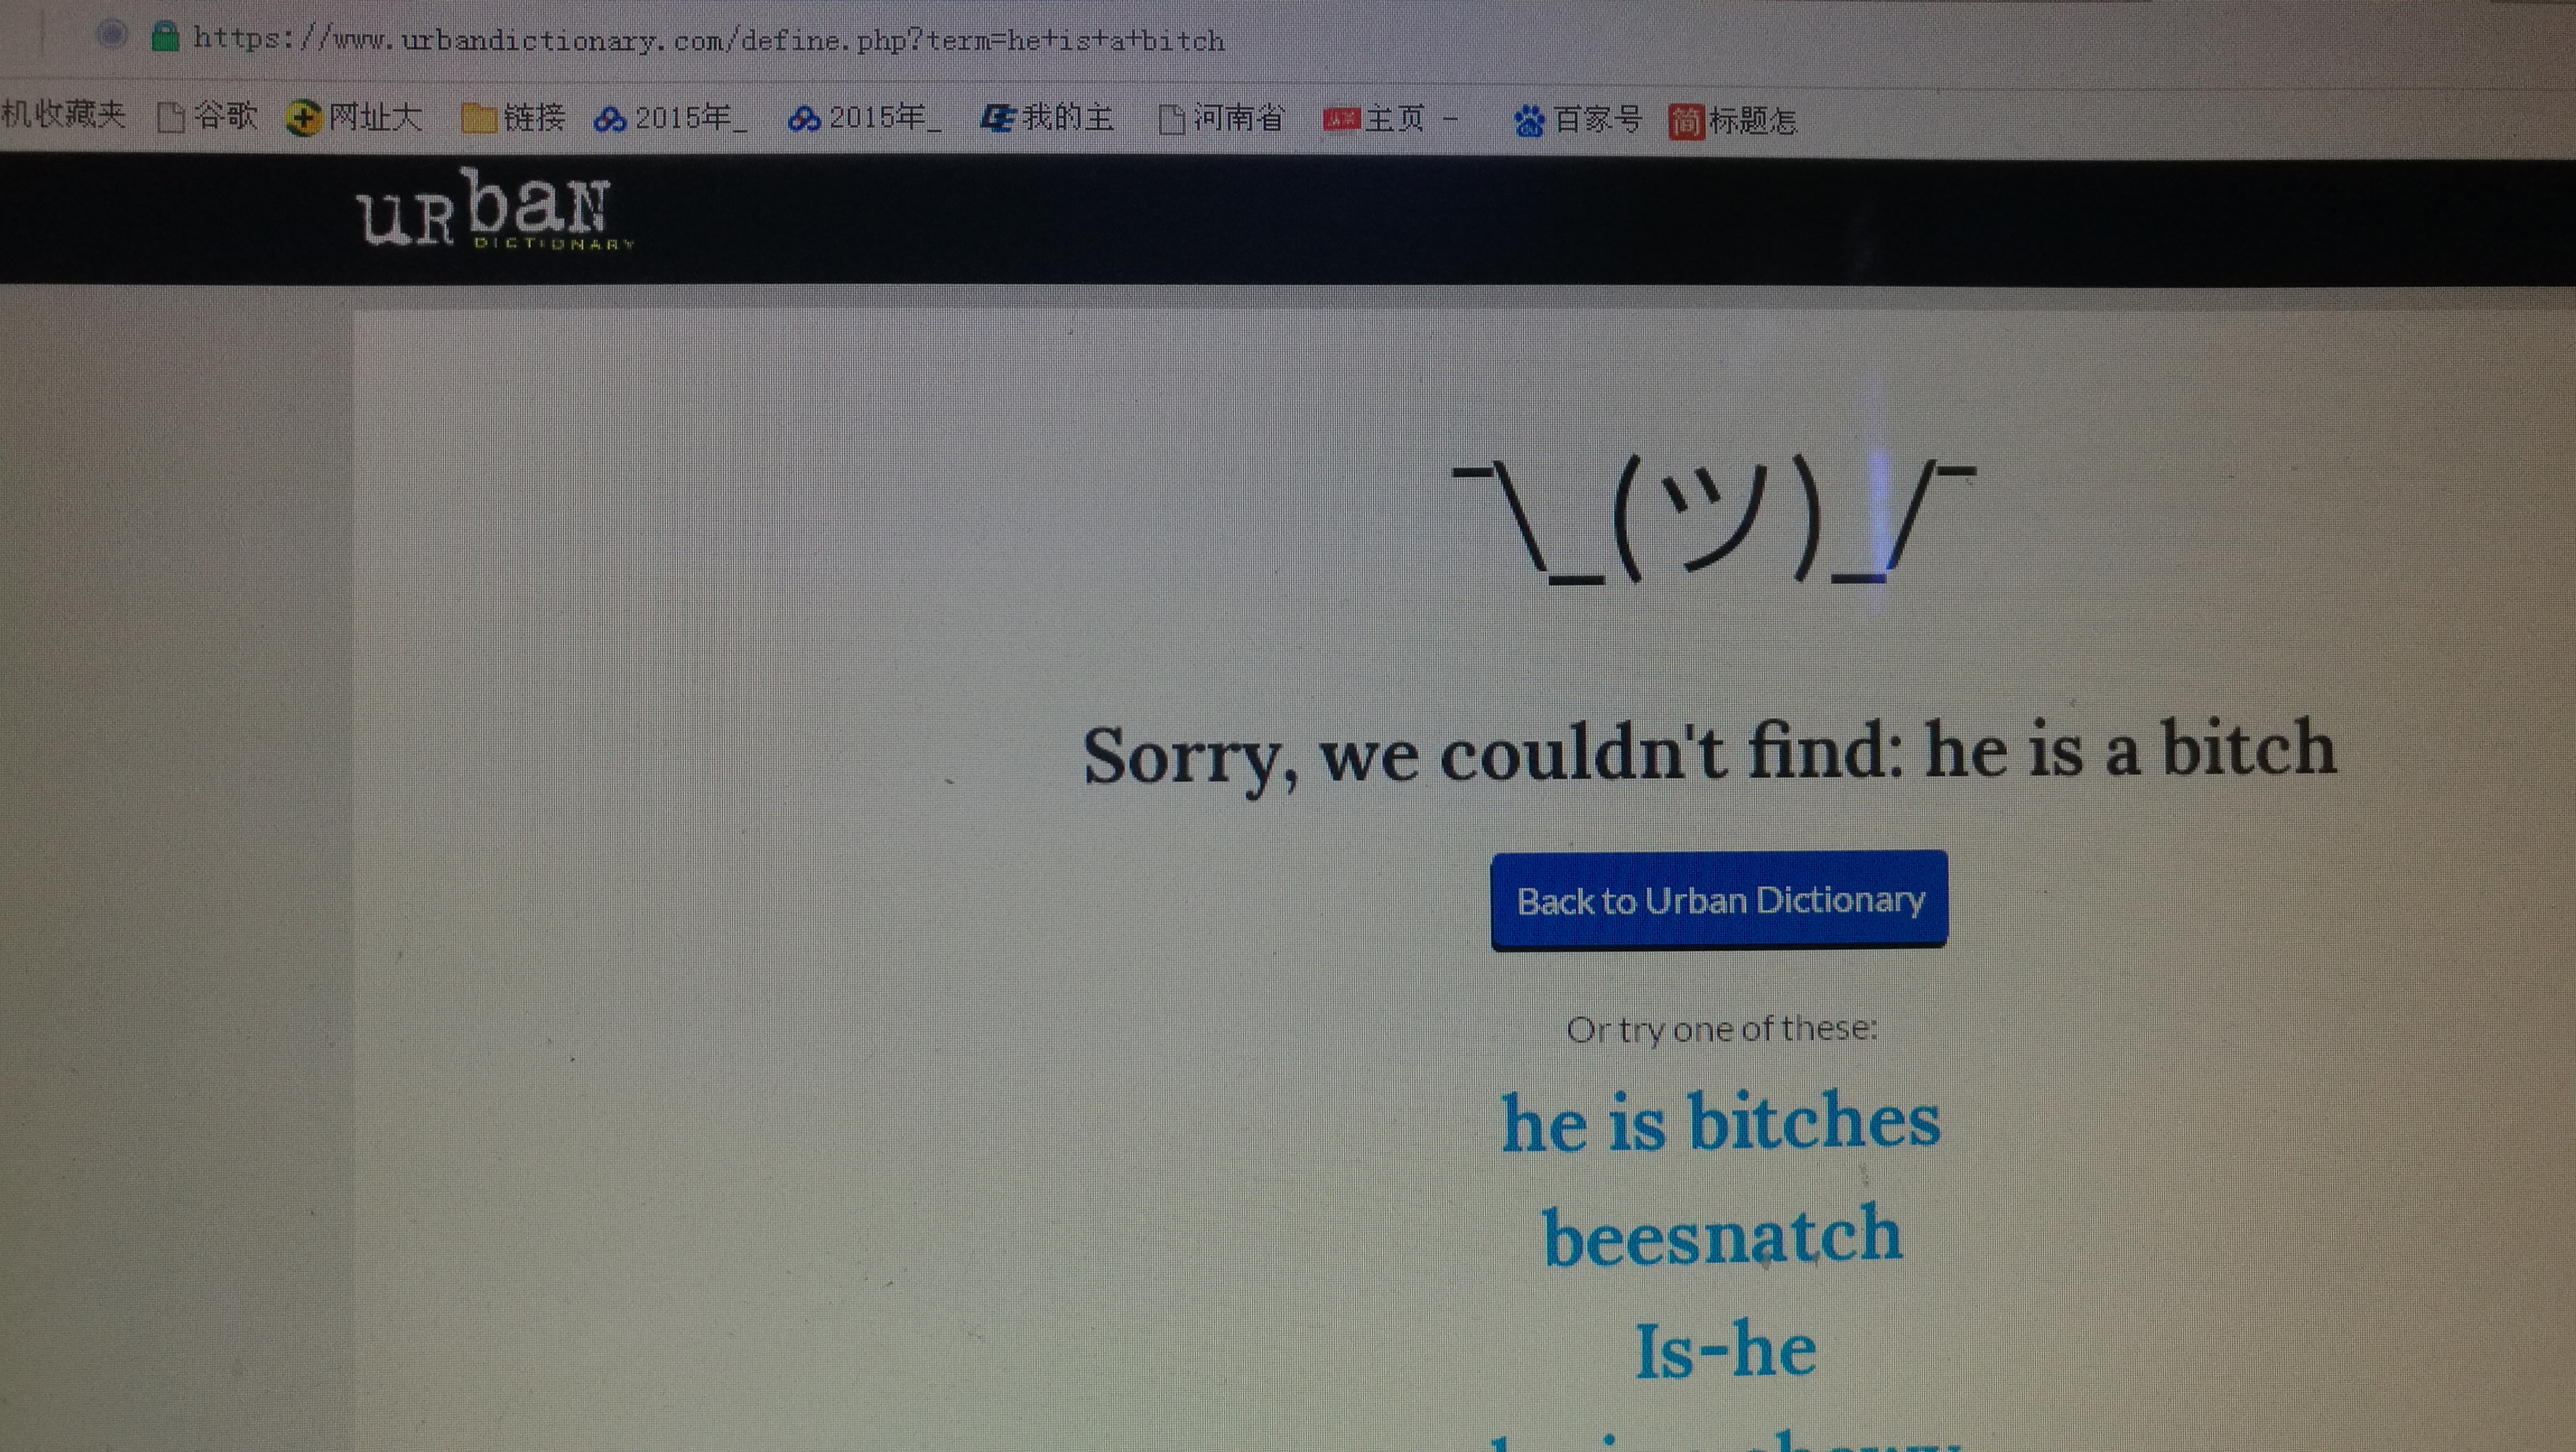Open the "beesnatch" suggestion link
This screenshot has height=1452, width=2576.
tap(1721, 1236)
